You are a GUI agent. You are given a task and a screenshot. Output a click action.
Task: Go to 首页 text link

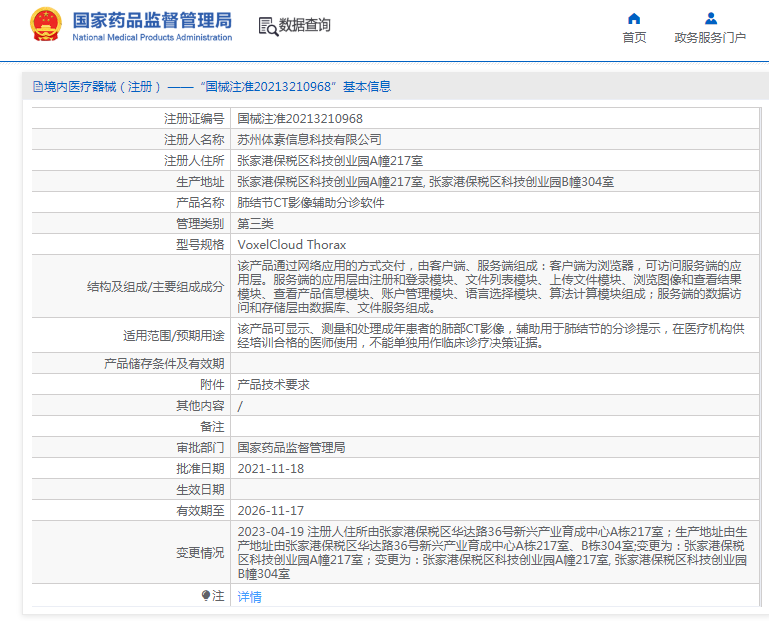pos(634,37)
